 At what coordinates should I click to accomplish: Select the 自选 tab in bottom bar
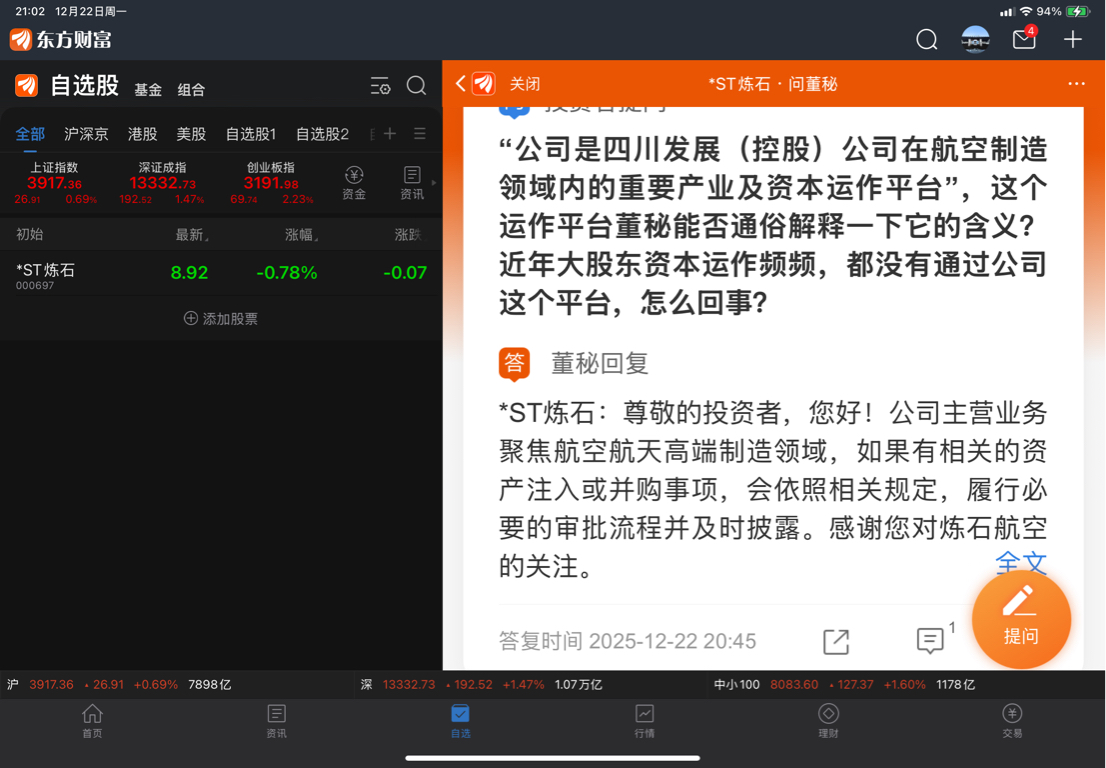tap(461, 721)
